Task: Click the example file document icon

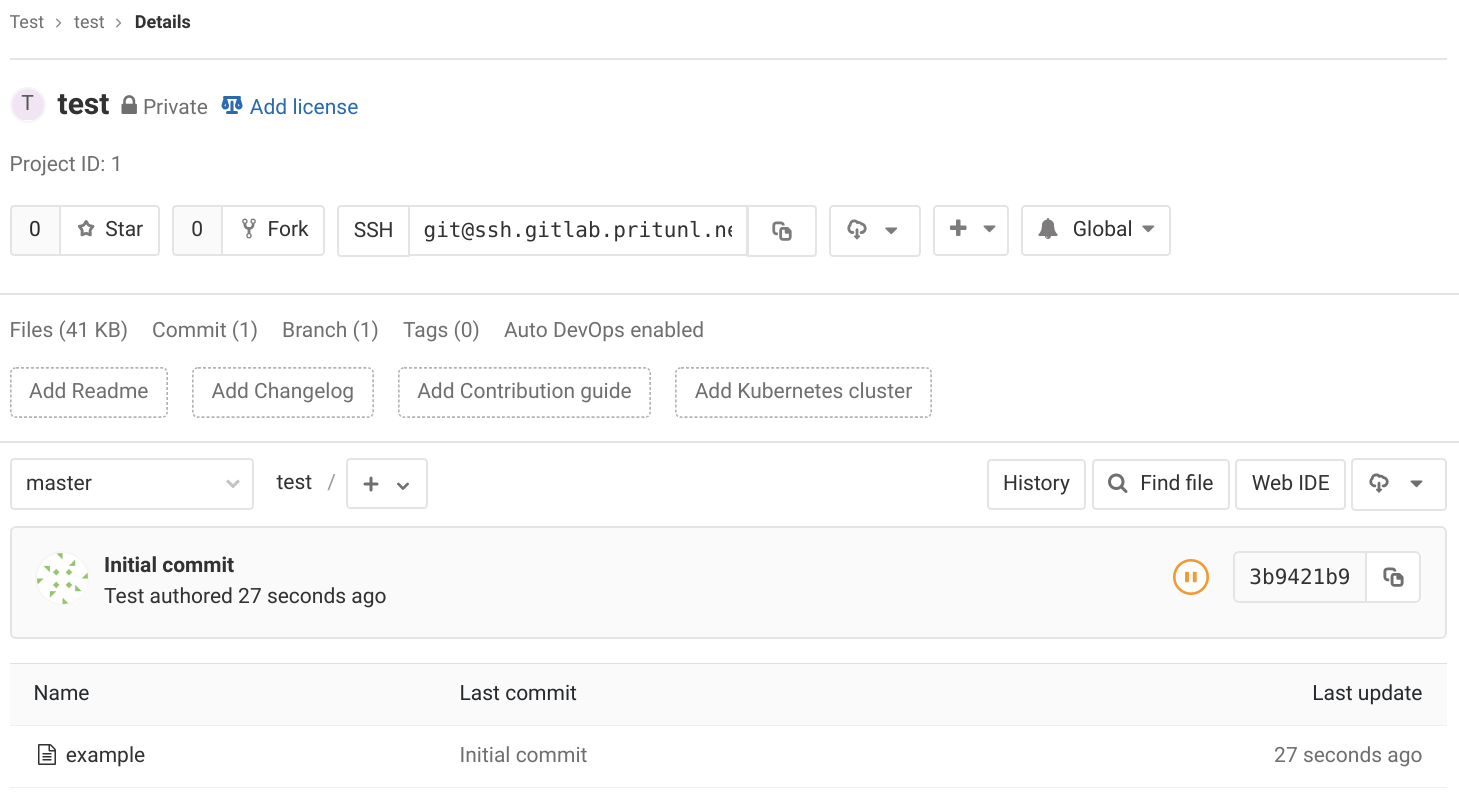Action: coord(46,755)
